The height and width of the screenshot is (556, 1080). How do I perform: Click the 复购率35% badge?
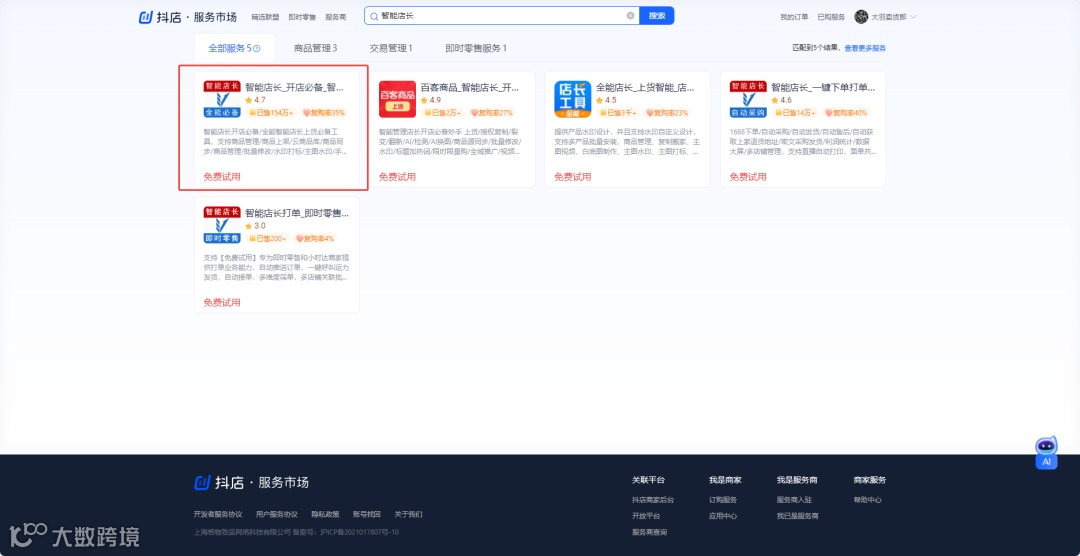point(323,112)
